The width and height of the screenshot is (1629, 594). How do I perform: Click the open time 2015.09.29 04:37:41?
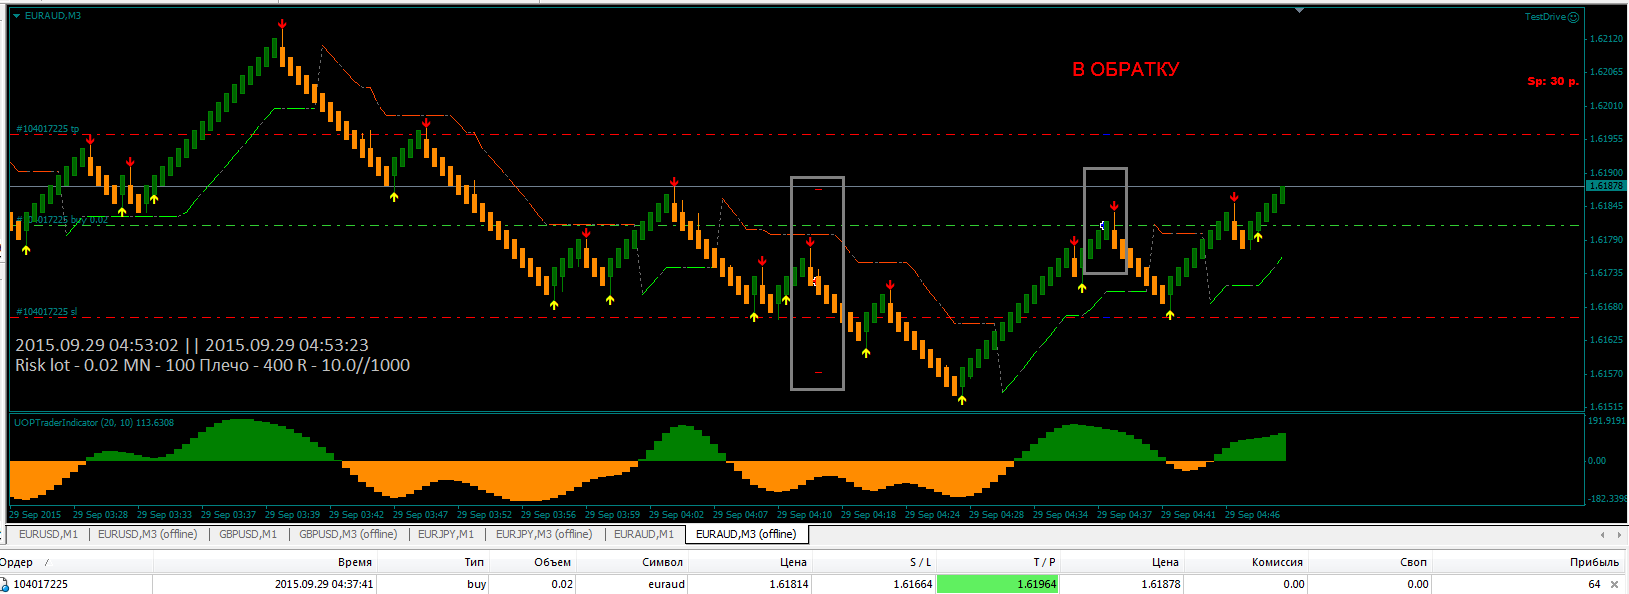click(x=324, y=584)
